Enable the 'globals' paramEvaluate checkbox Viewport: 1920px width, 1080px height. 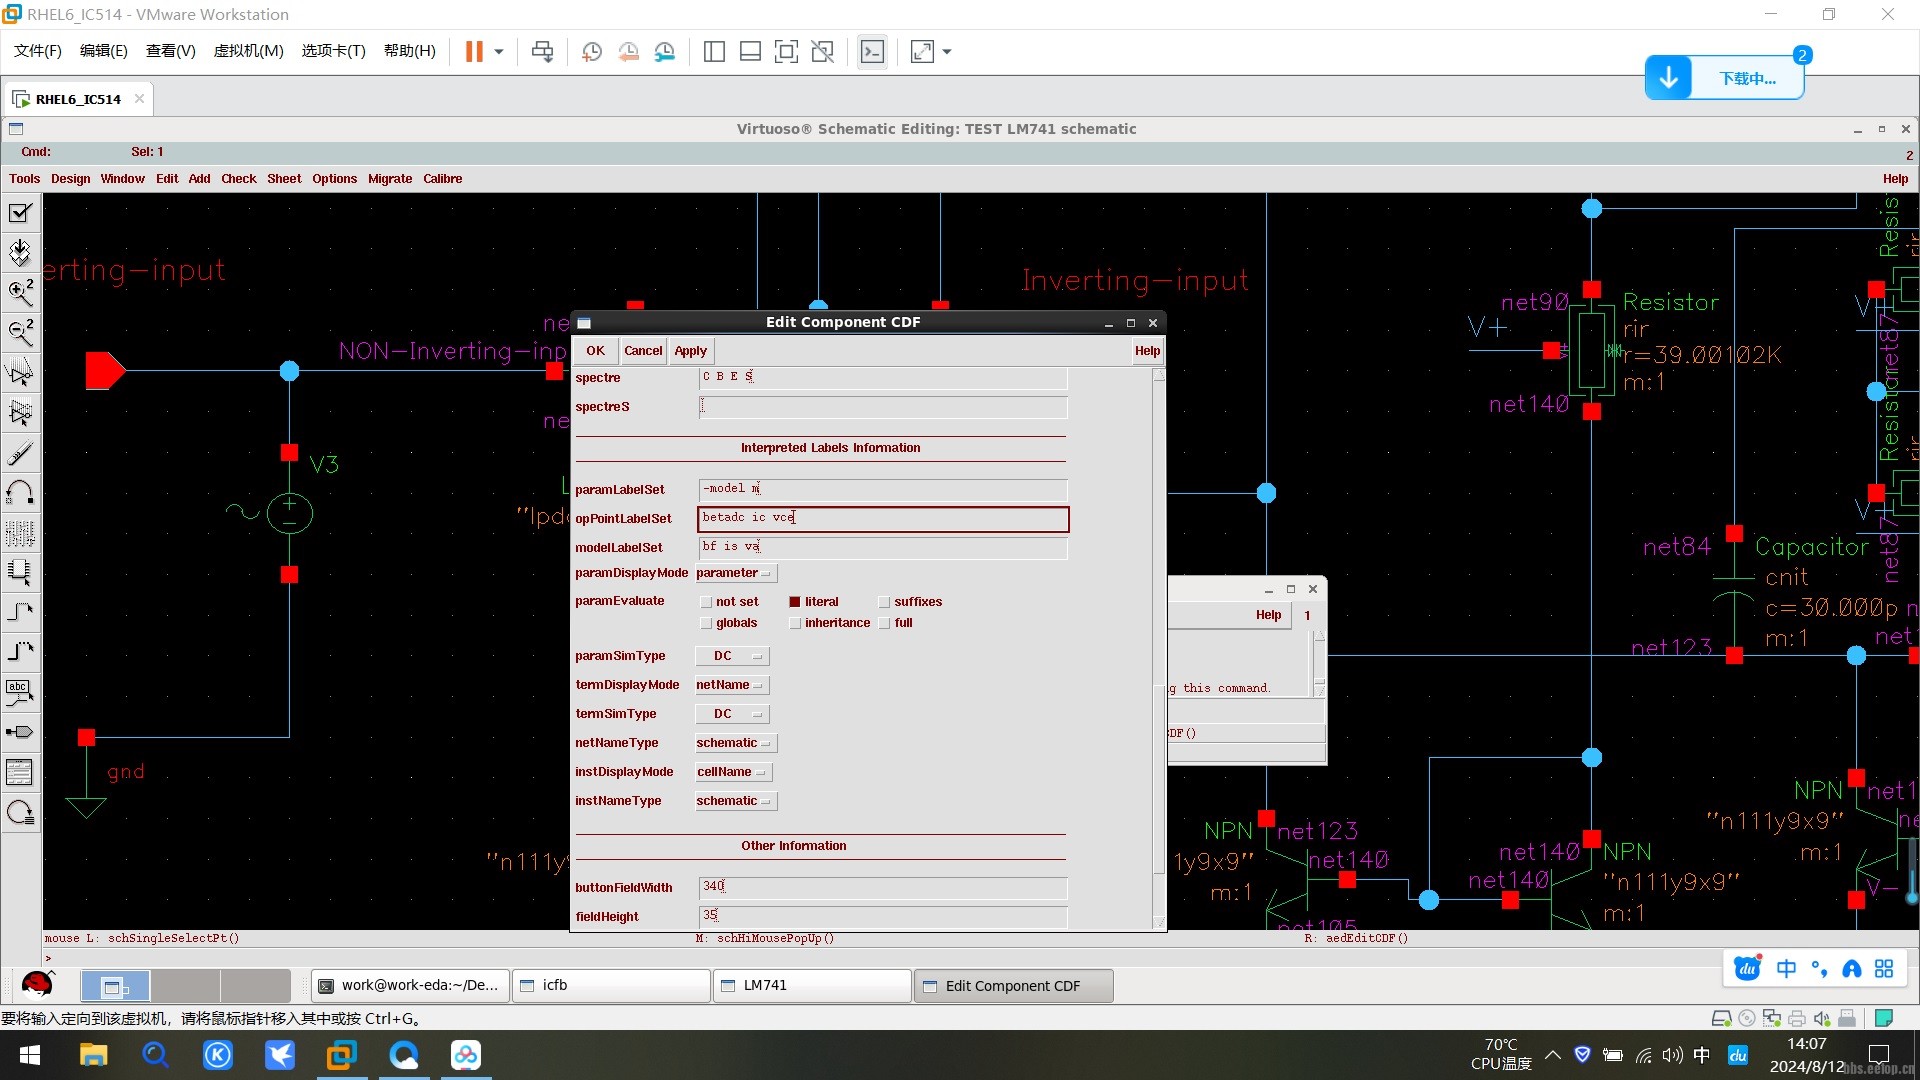tap(706, 623)
